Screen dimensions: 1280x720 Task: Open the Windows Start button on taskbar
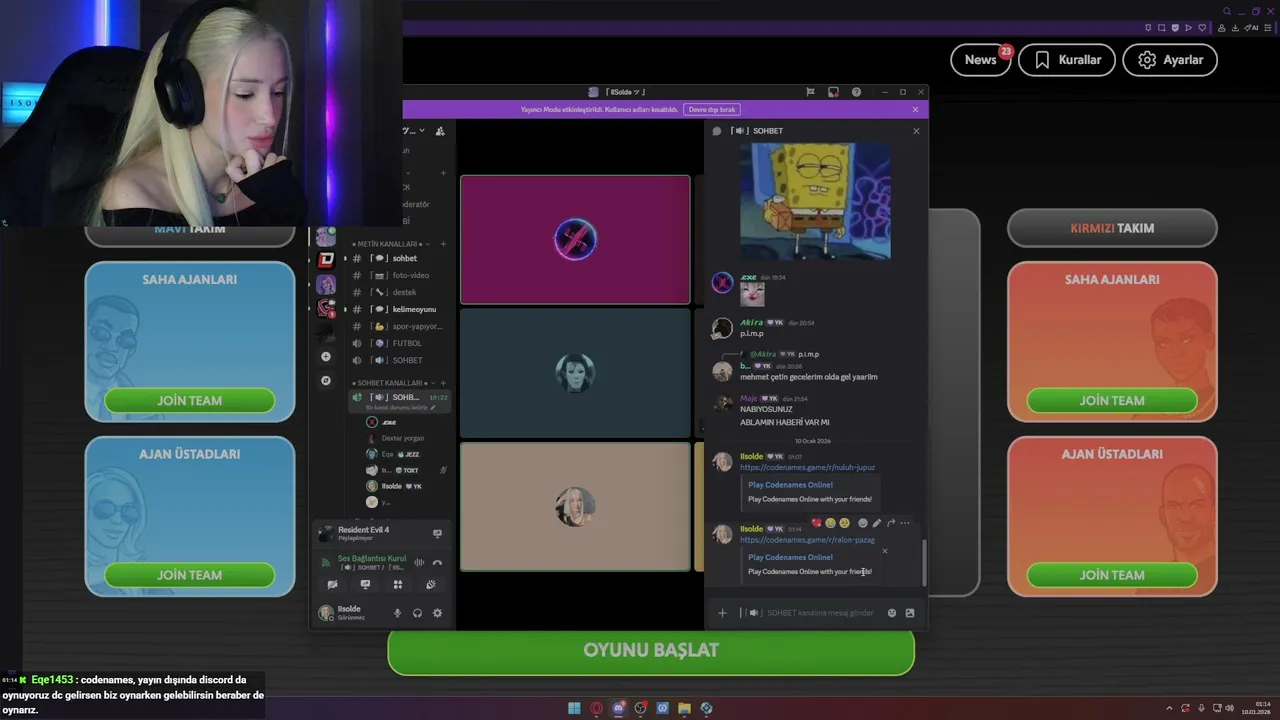pos(574,708)
